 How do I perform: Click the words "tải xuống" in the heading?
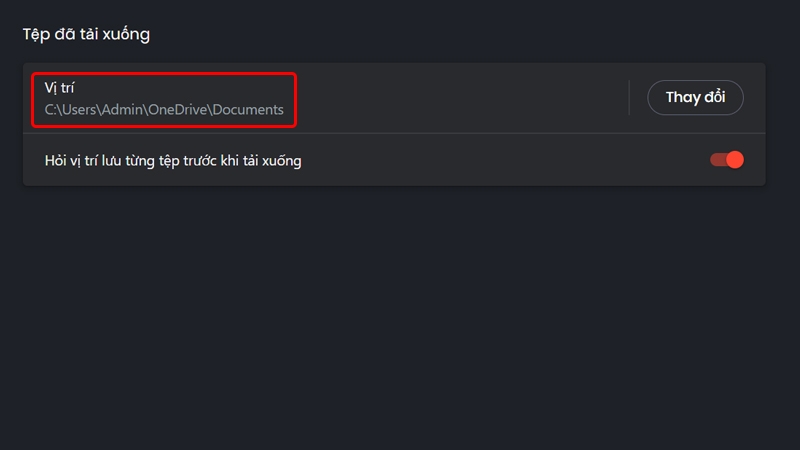(x=119, y=35)
